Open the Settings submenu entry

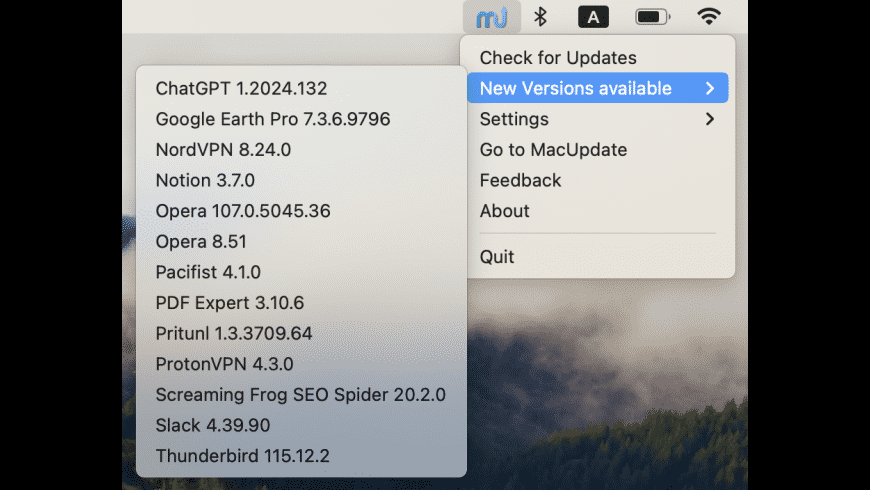tap(598, 119)
